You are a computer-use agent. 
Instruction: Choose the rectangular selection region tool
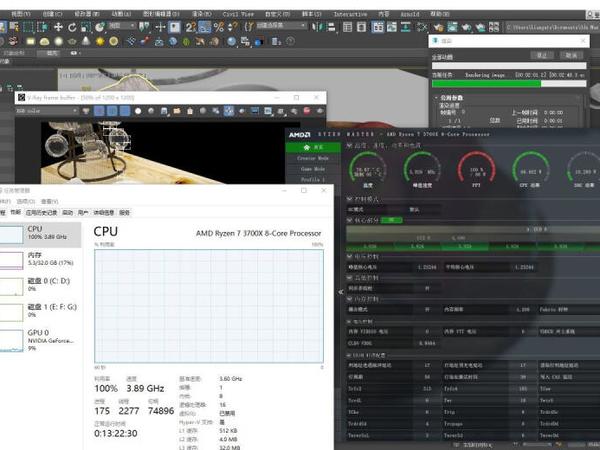point(28,27)
